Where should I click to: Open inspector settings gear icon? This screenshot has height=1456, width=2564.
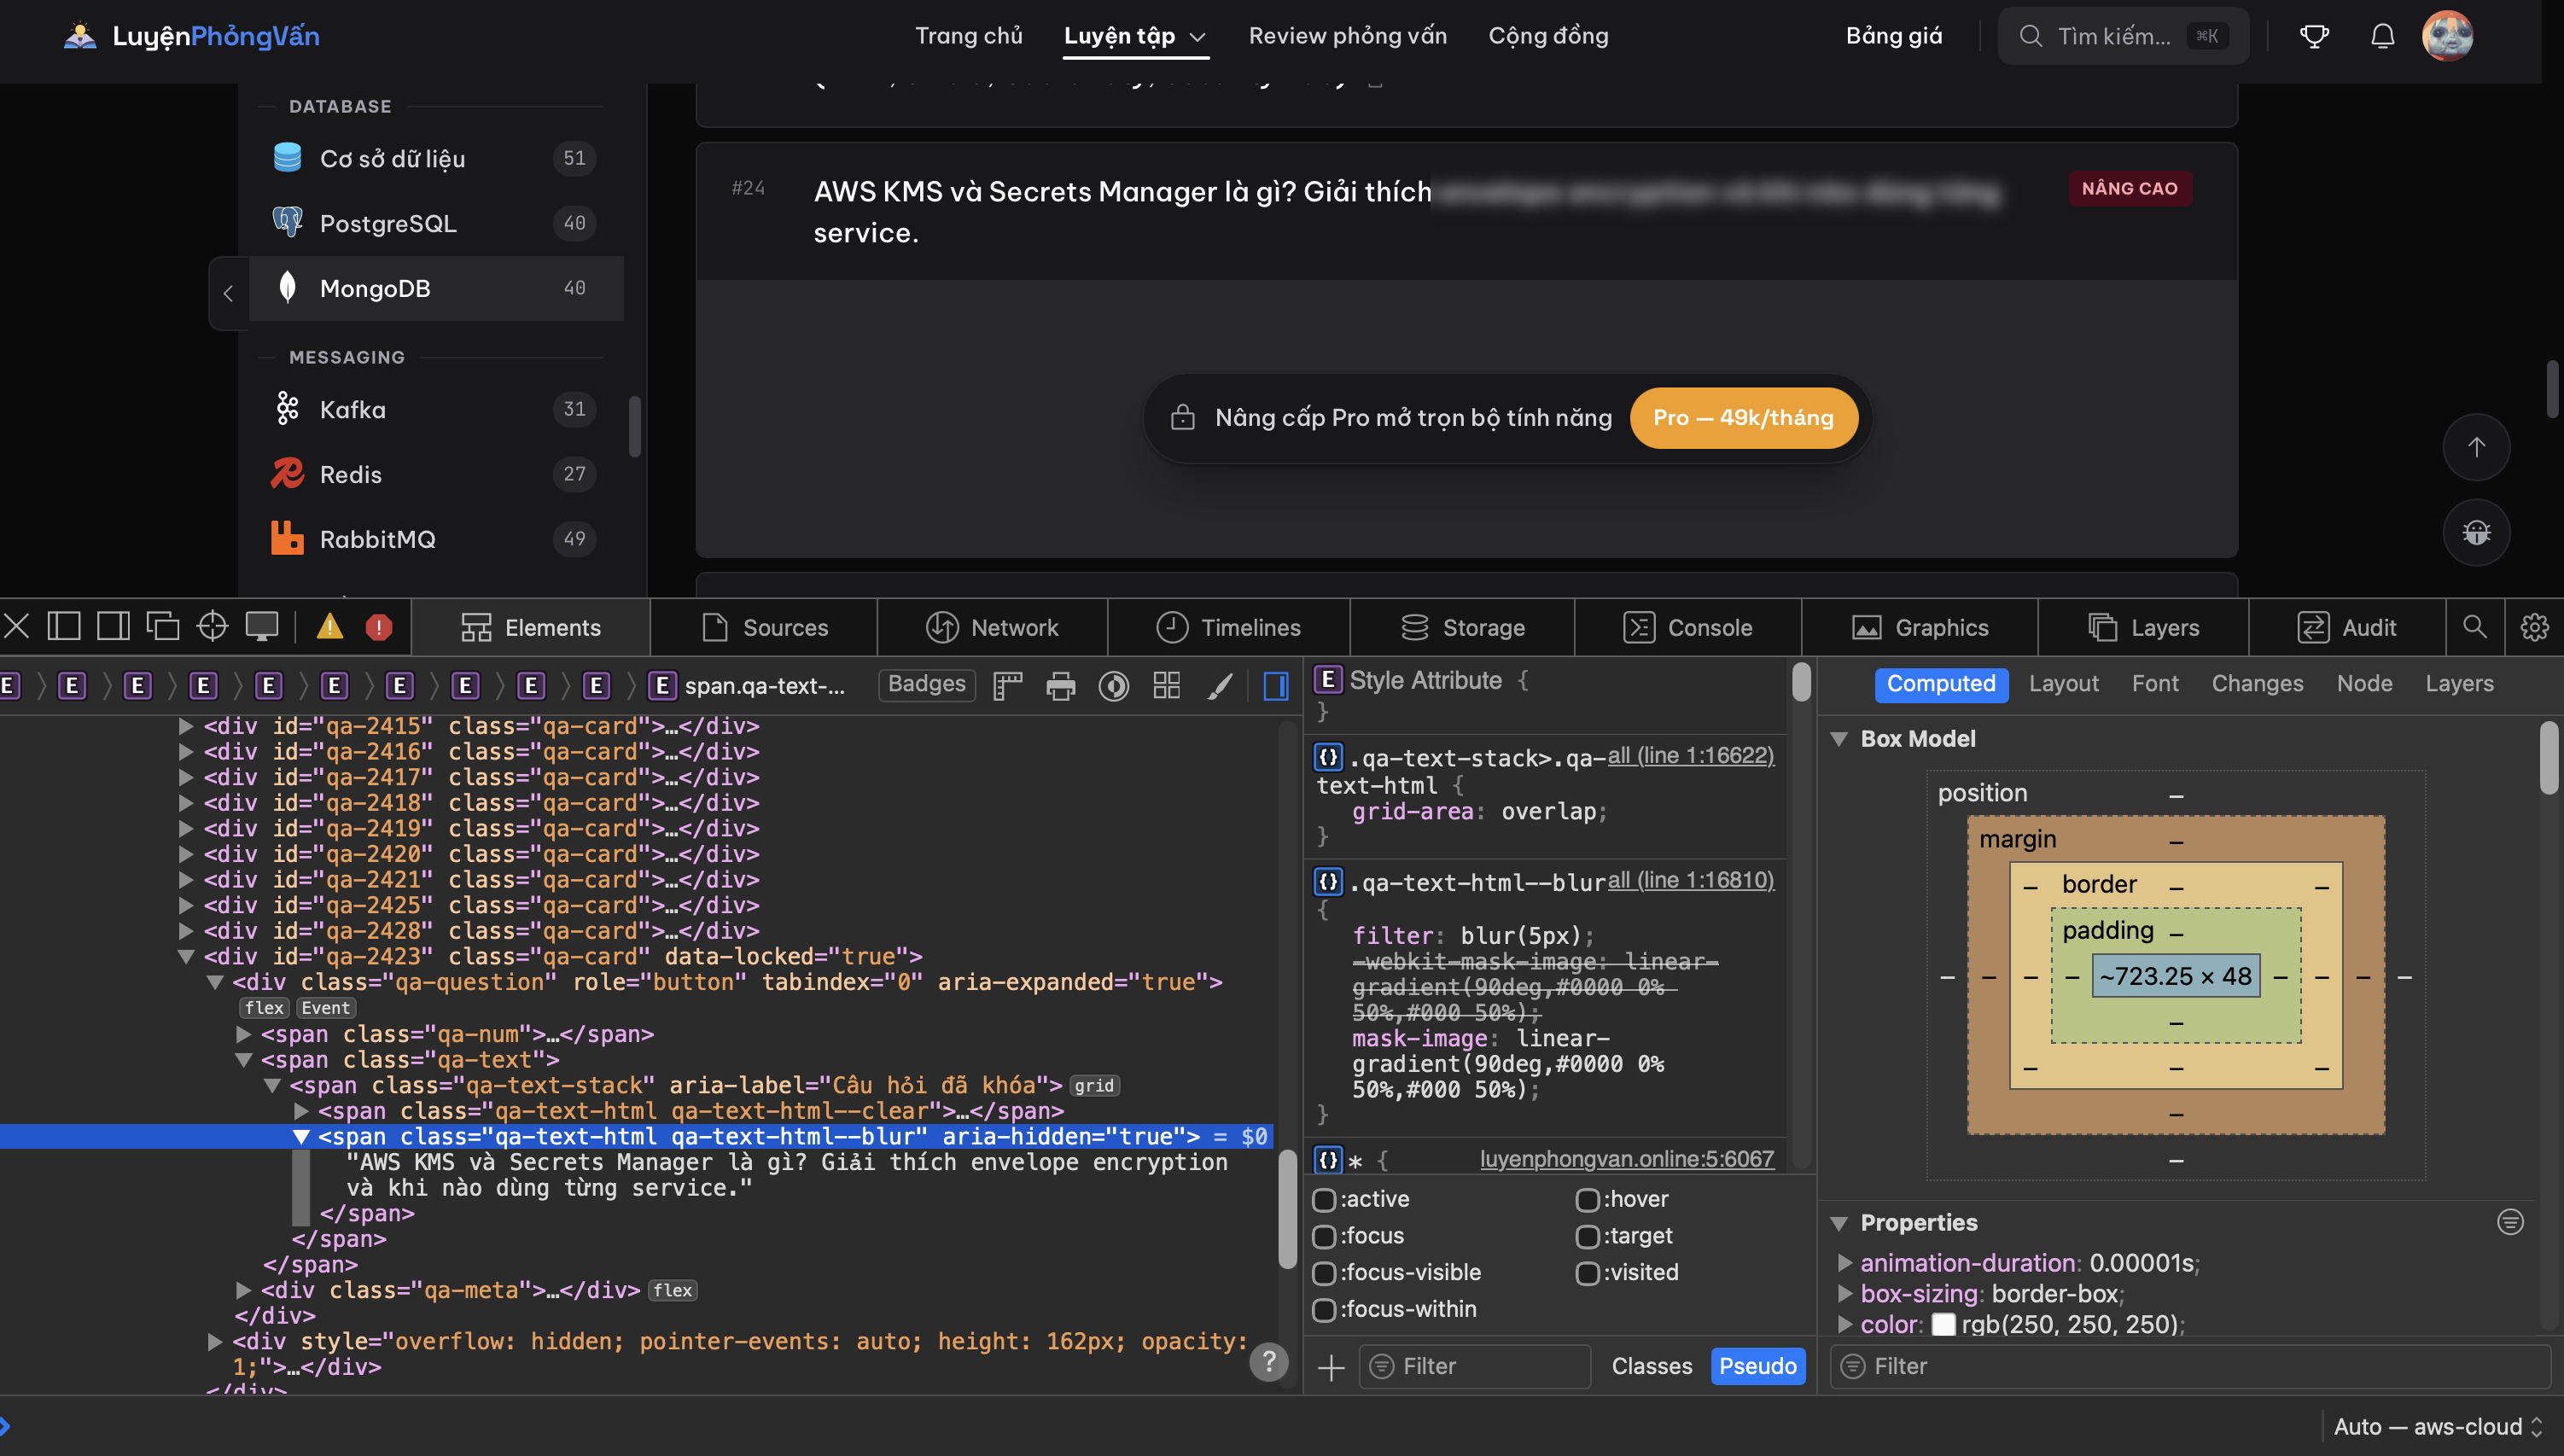(x=2534, y=627)
